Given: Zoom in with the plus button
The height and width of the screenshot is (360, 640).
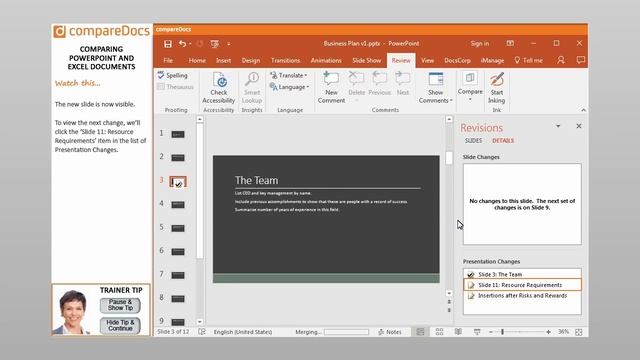Looking at the screenshot, I should coord(549,332).
